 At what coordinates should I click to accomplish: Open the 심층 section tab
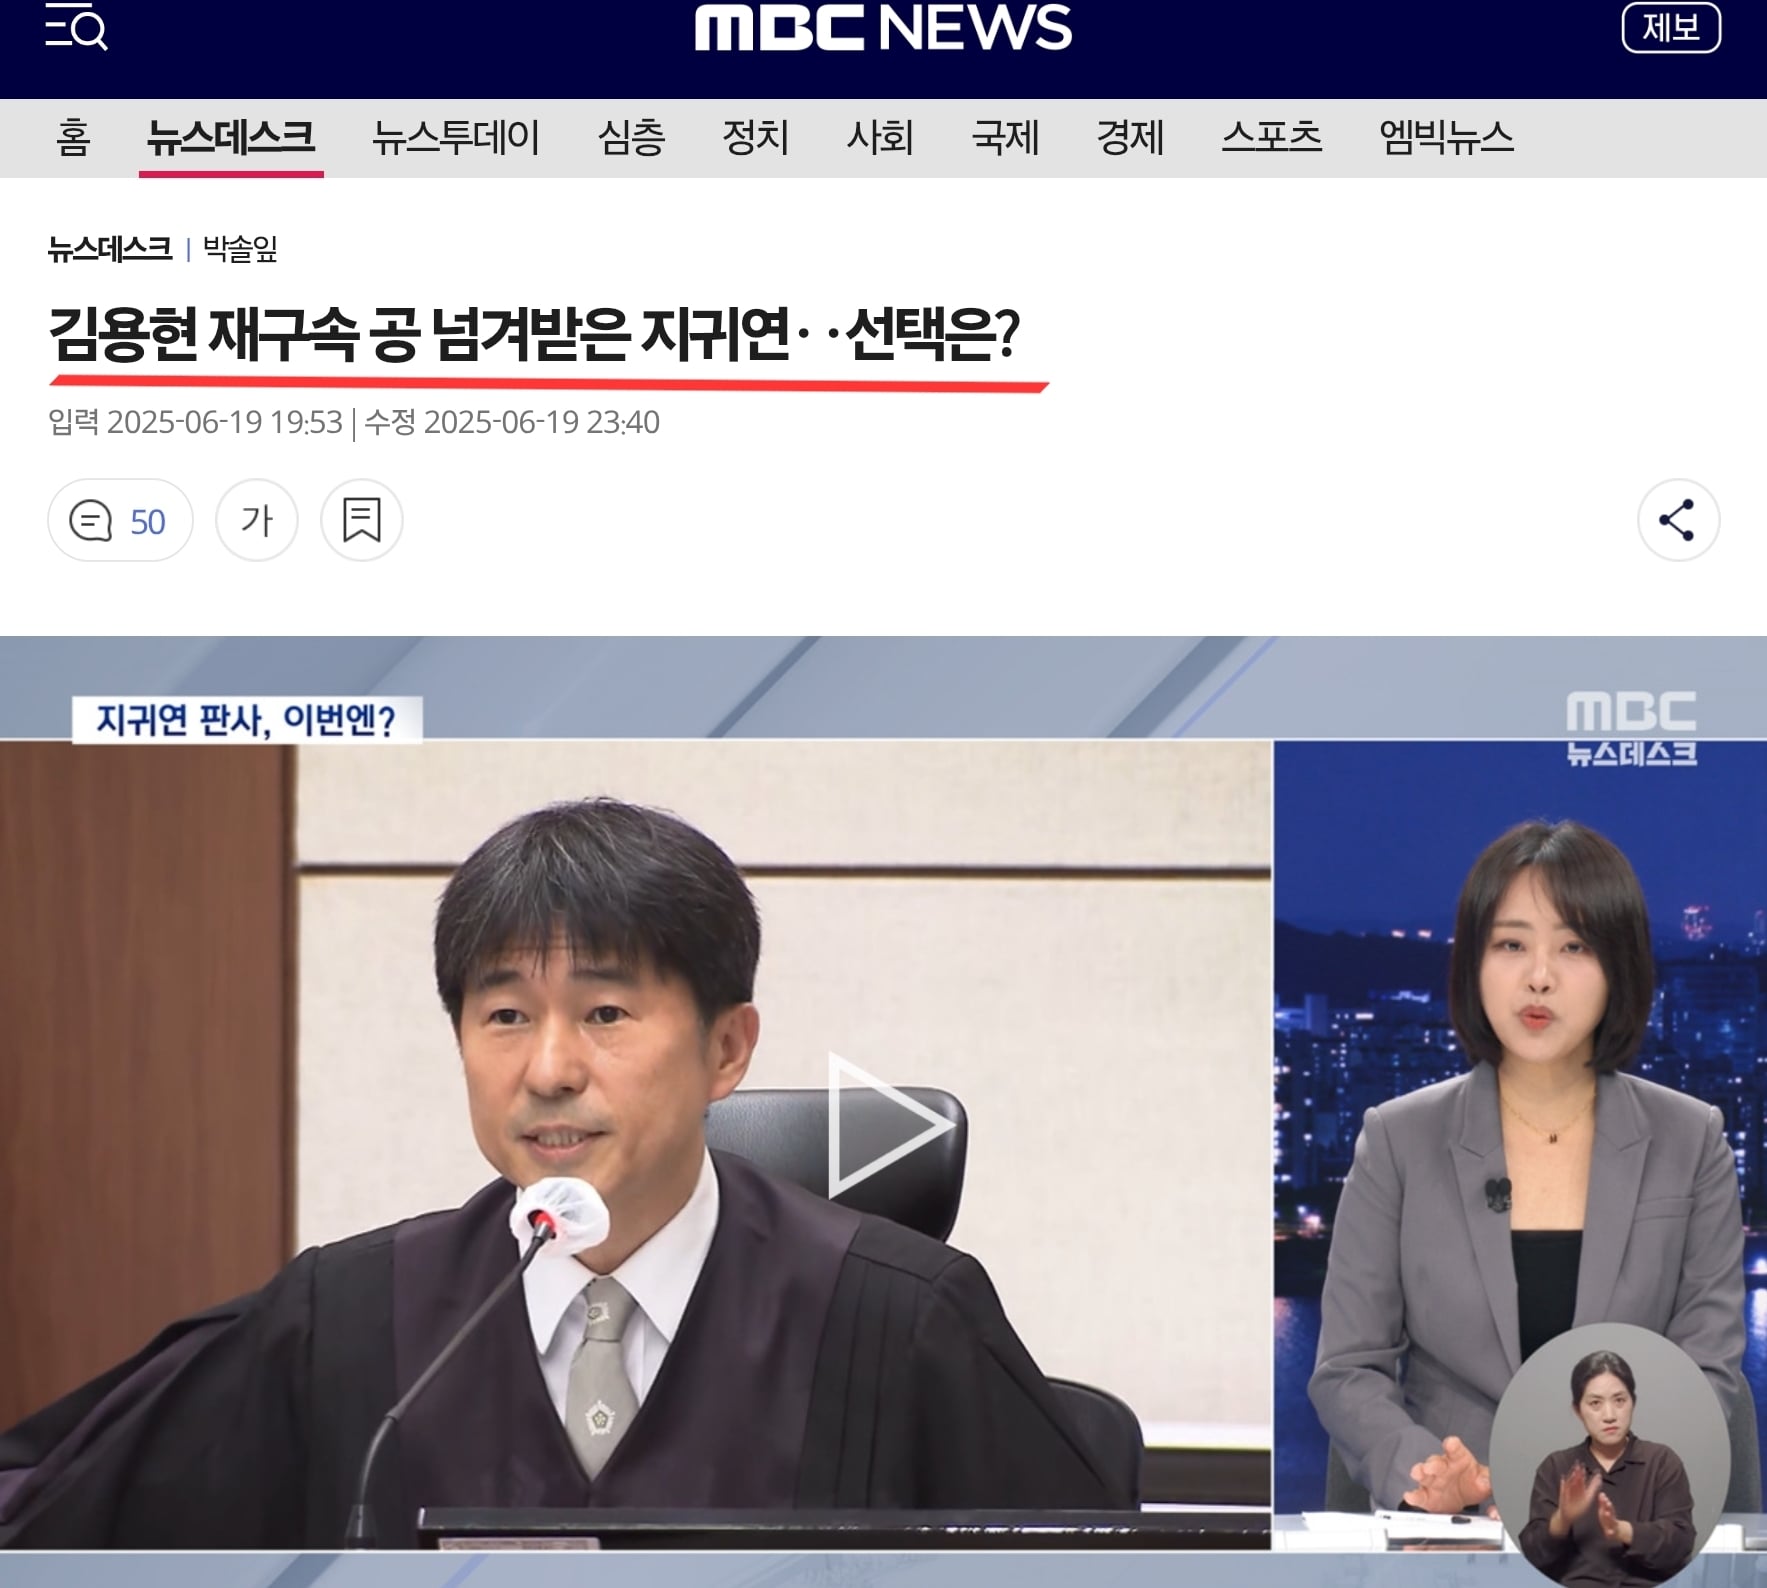(631, 137)
